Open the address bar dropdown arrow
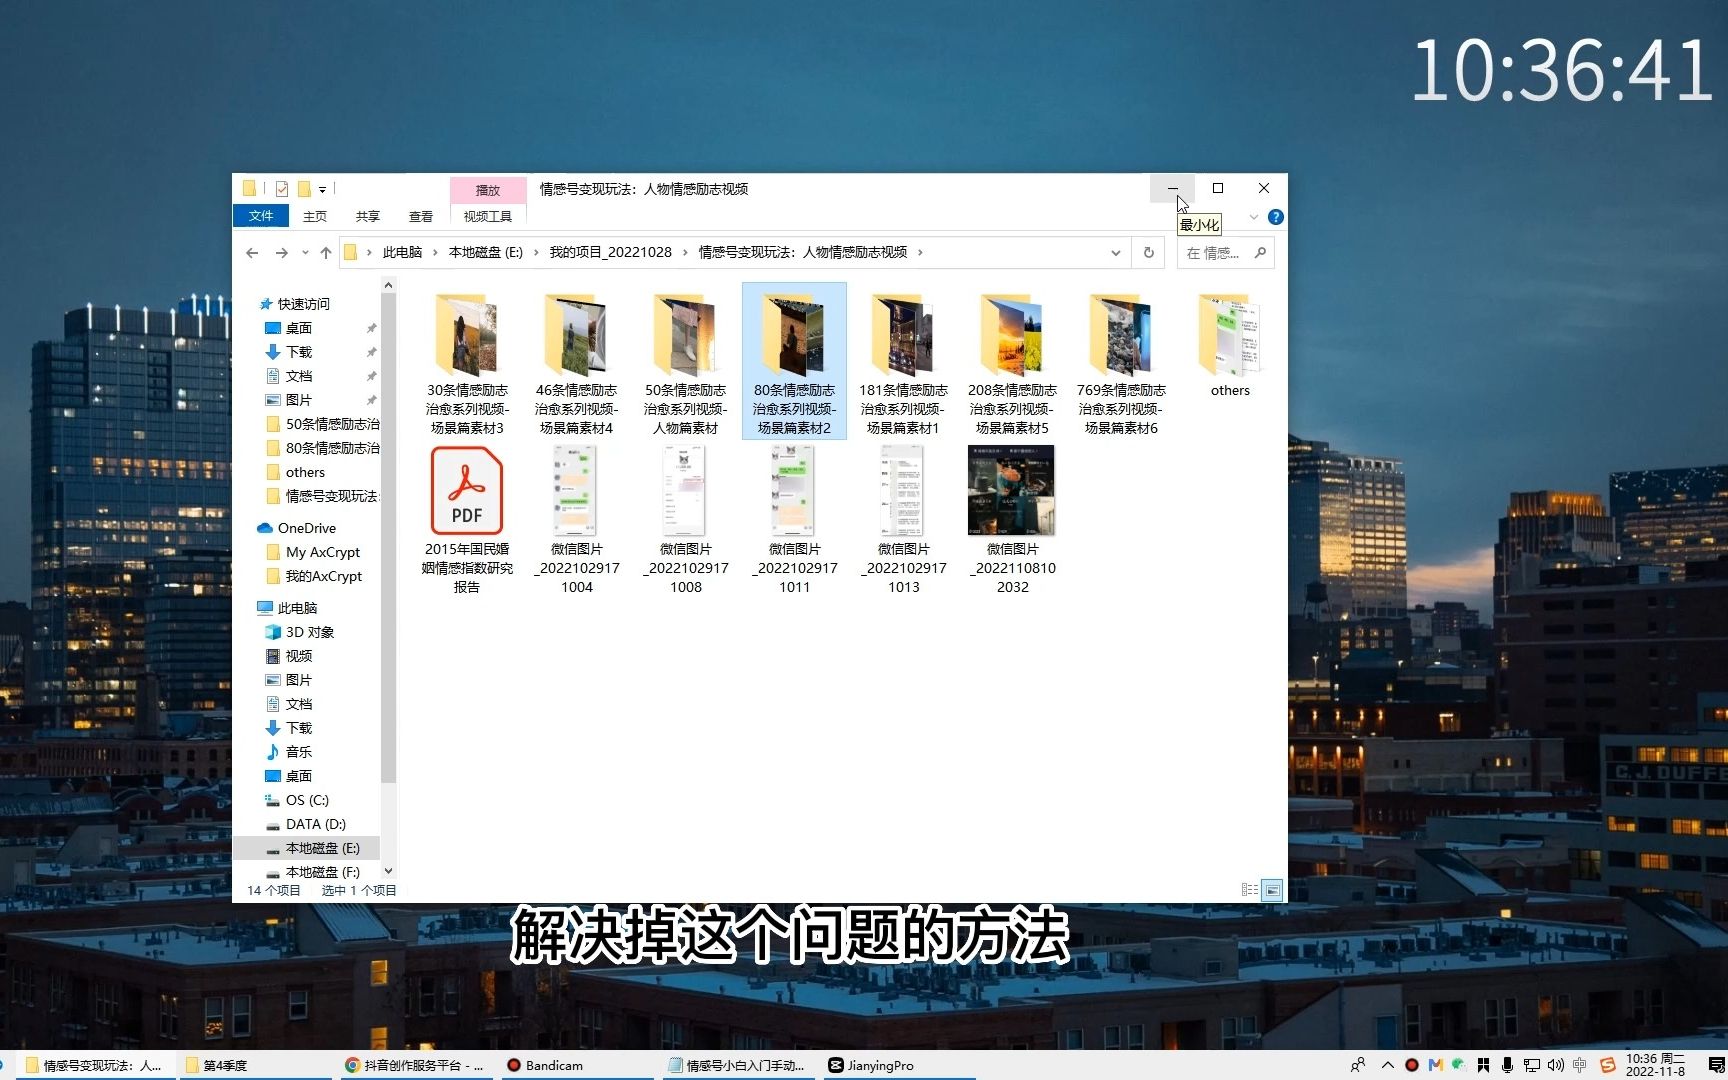1728x1080 pixels. click(x=1115, y=252)
